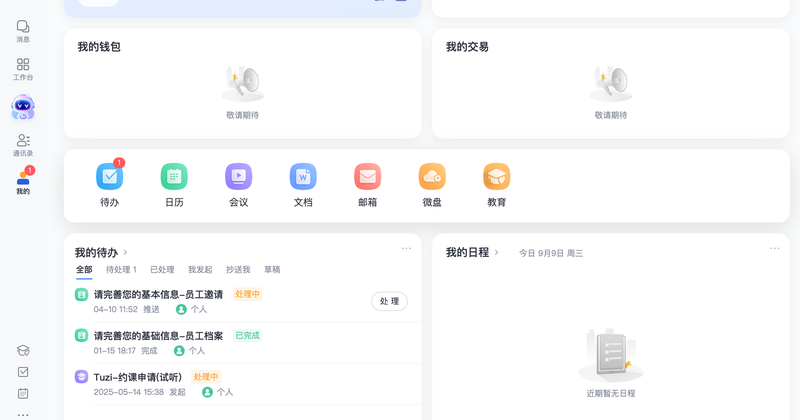
Task: Open the 教育 education app icon
Action: 496,177
